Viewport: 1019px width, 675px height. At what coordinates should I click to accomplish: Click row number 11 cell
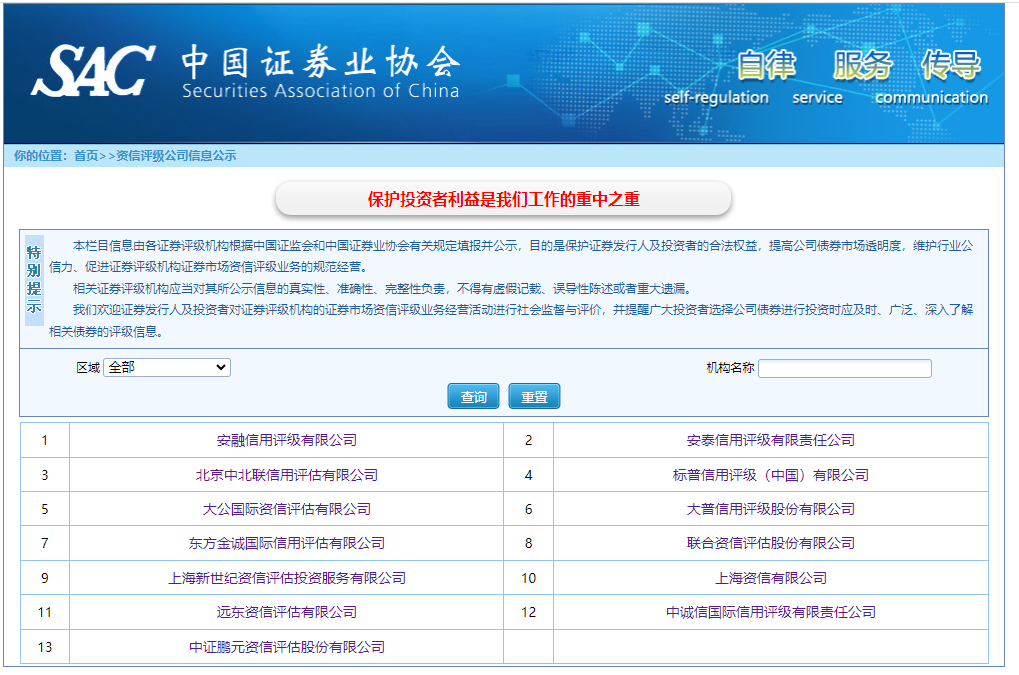click(x=44, y=612)
